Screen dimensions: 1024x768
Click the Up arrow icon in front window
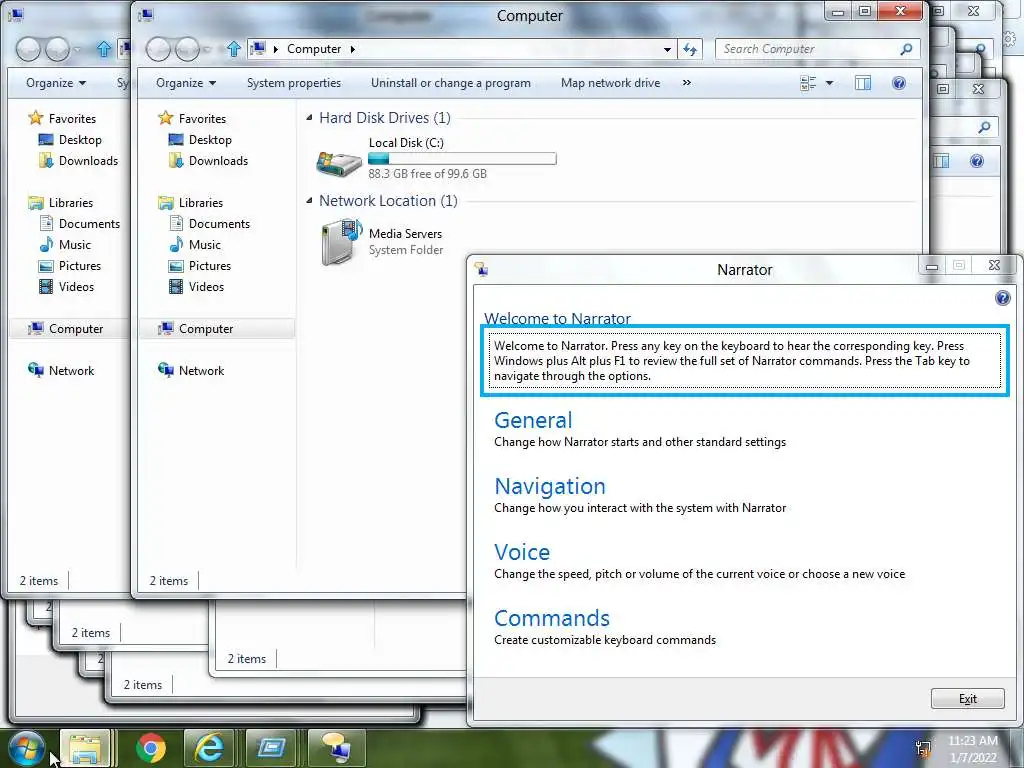[x=234, y=49]
